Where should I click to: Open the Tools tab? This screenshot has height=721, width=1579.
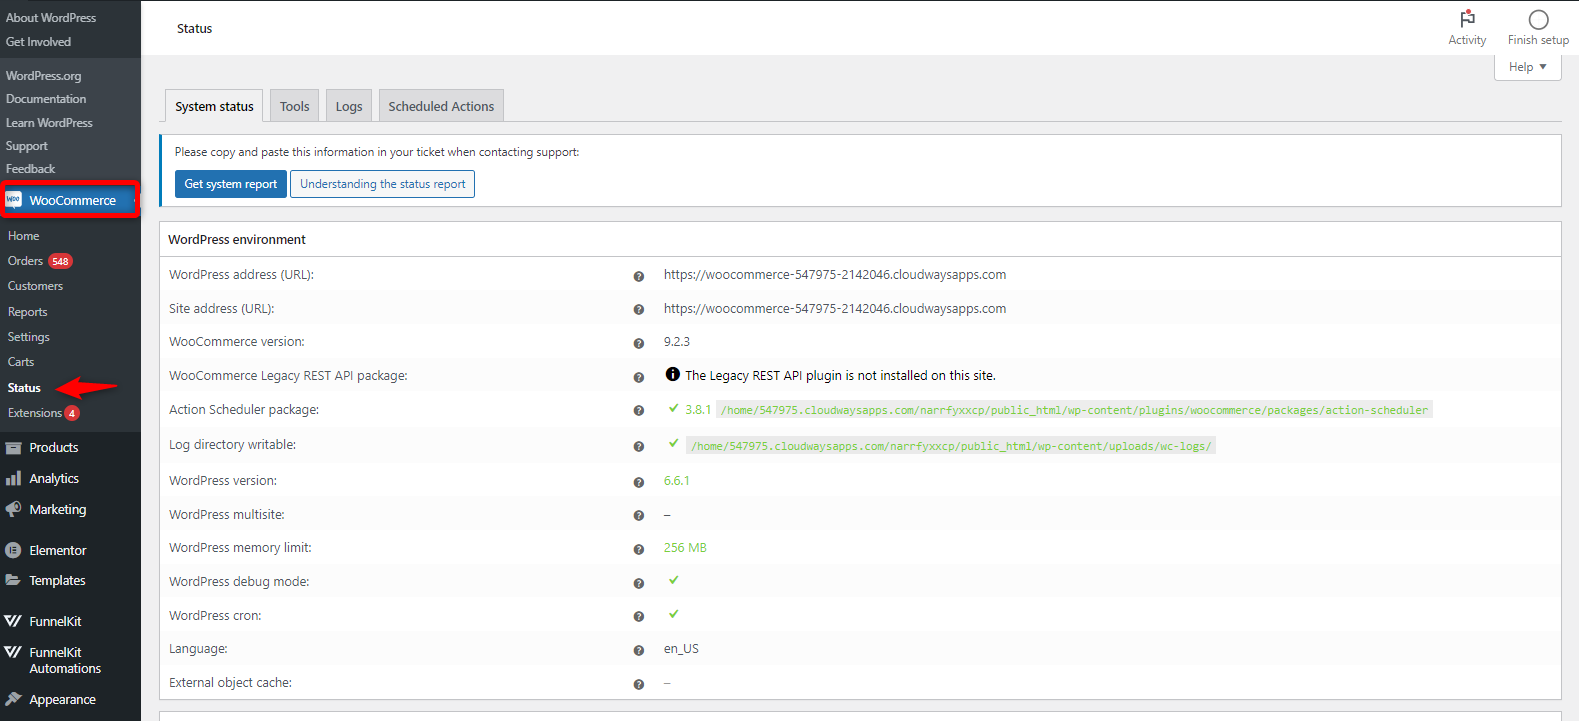coord(294,106)
